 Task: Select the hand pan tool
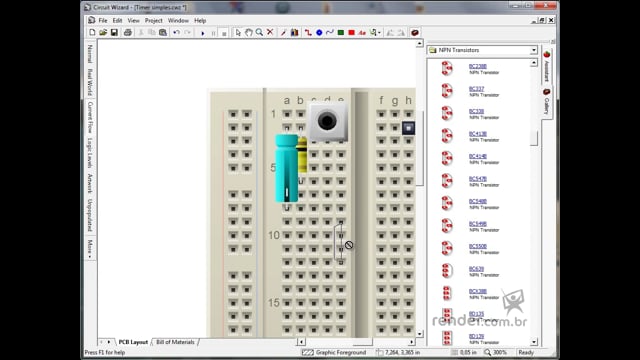[249, 33]
